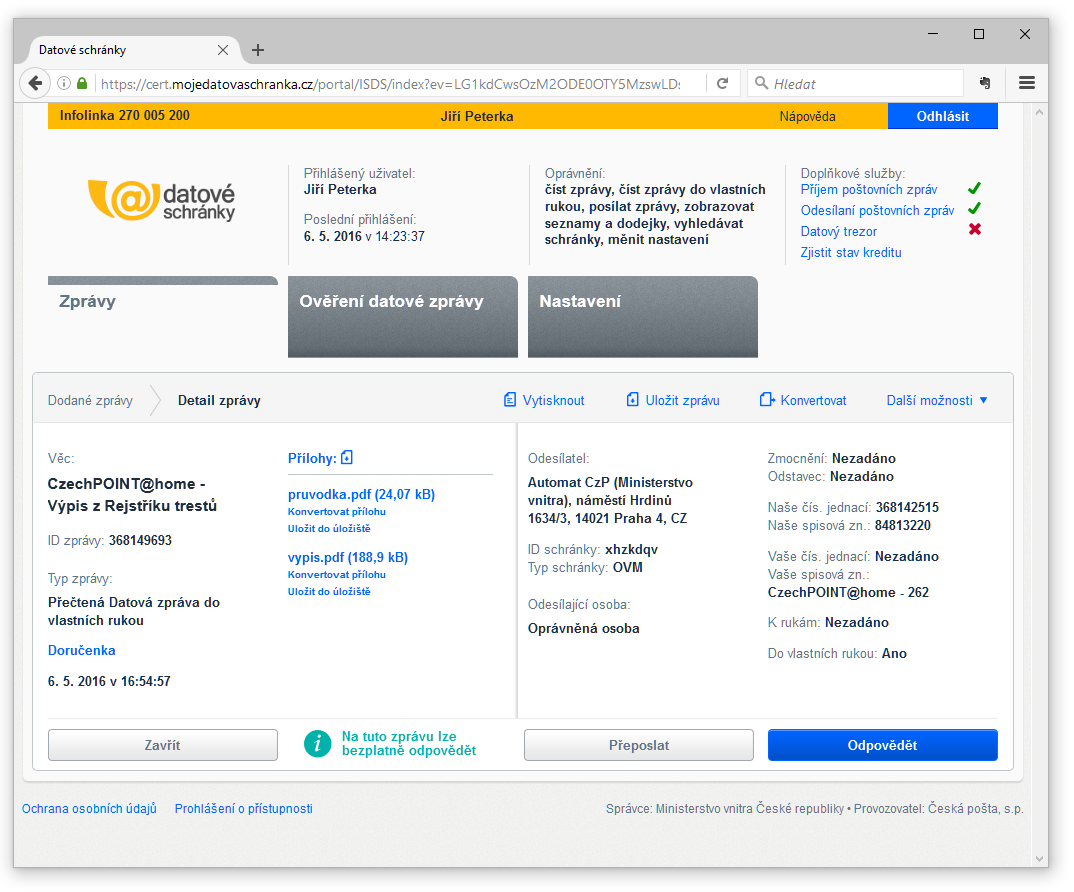Go back with the browser back arrow
Screen dimensions: 1074x892
tap(35, 84)
